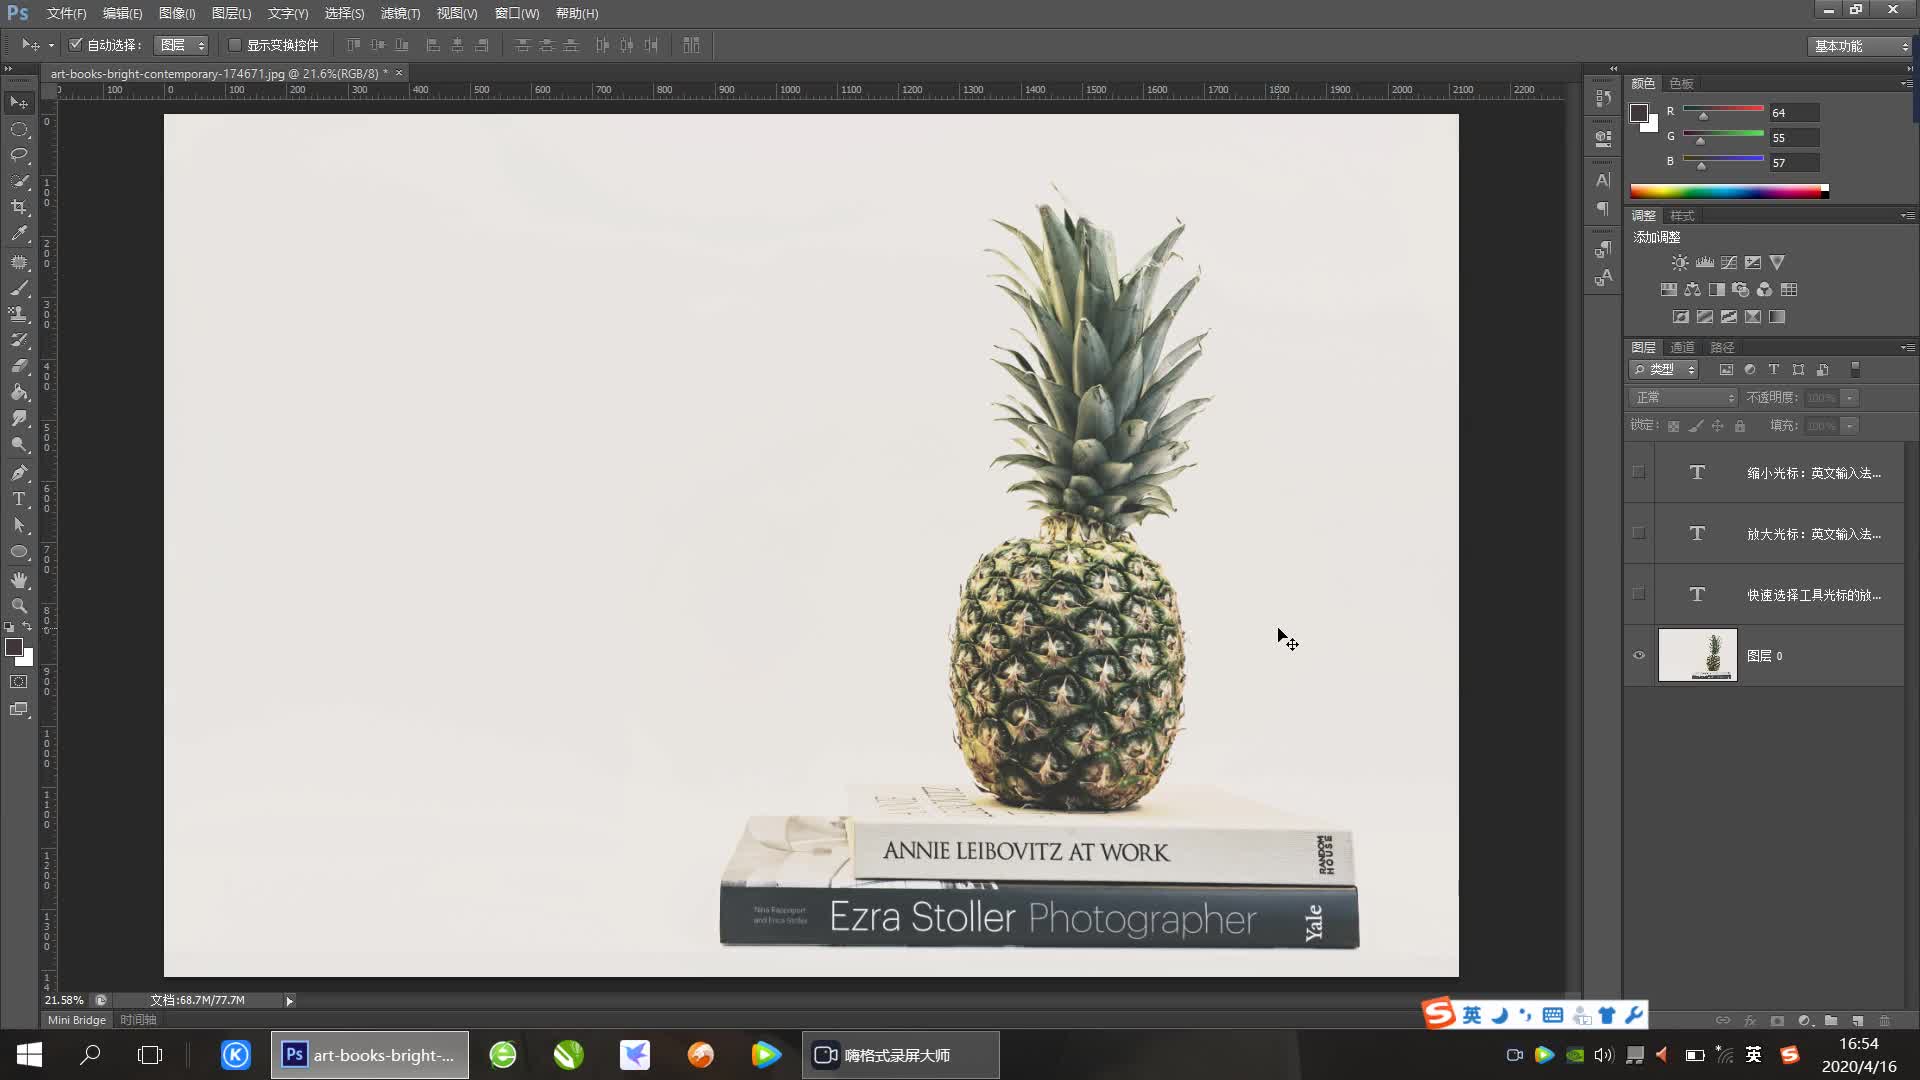Open the 滤镜(T) menu
The height and width of the screenshot is (1080, 1920).
click(x=400, y=13)
